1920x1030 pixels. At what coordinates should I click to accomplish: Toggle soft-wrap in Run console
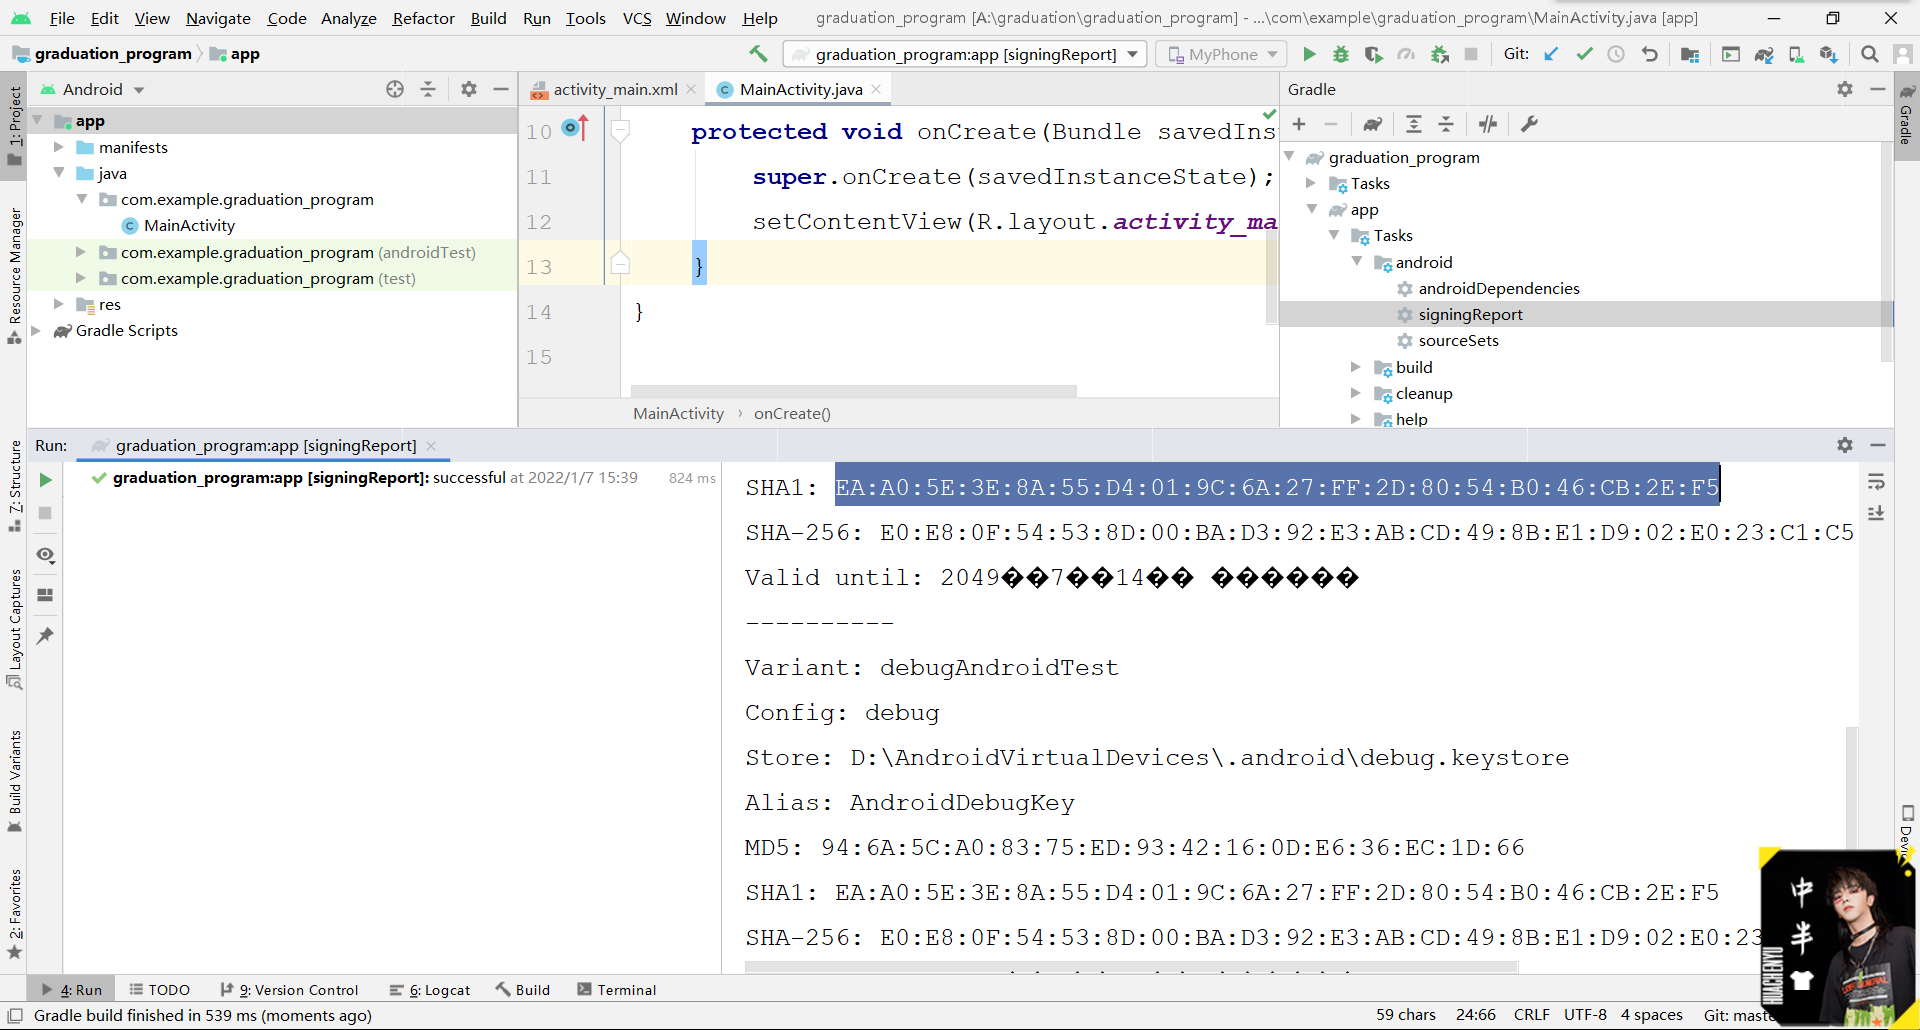click(1877, 482)
